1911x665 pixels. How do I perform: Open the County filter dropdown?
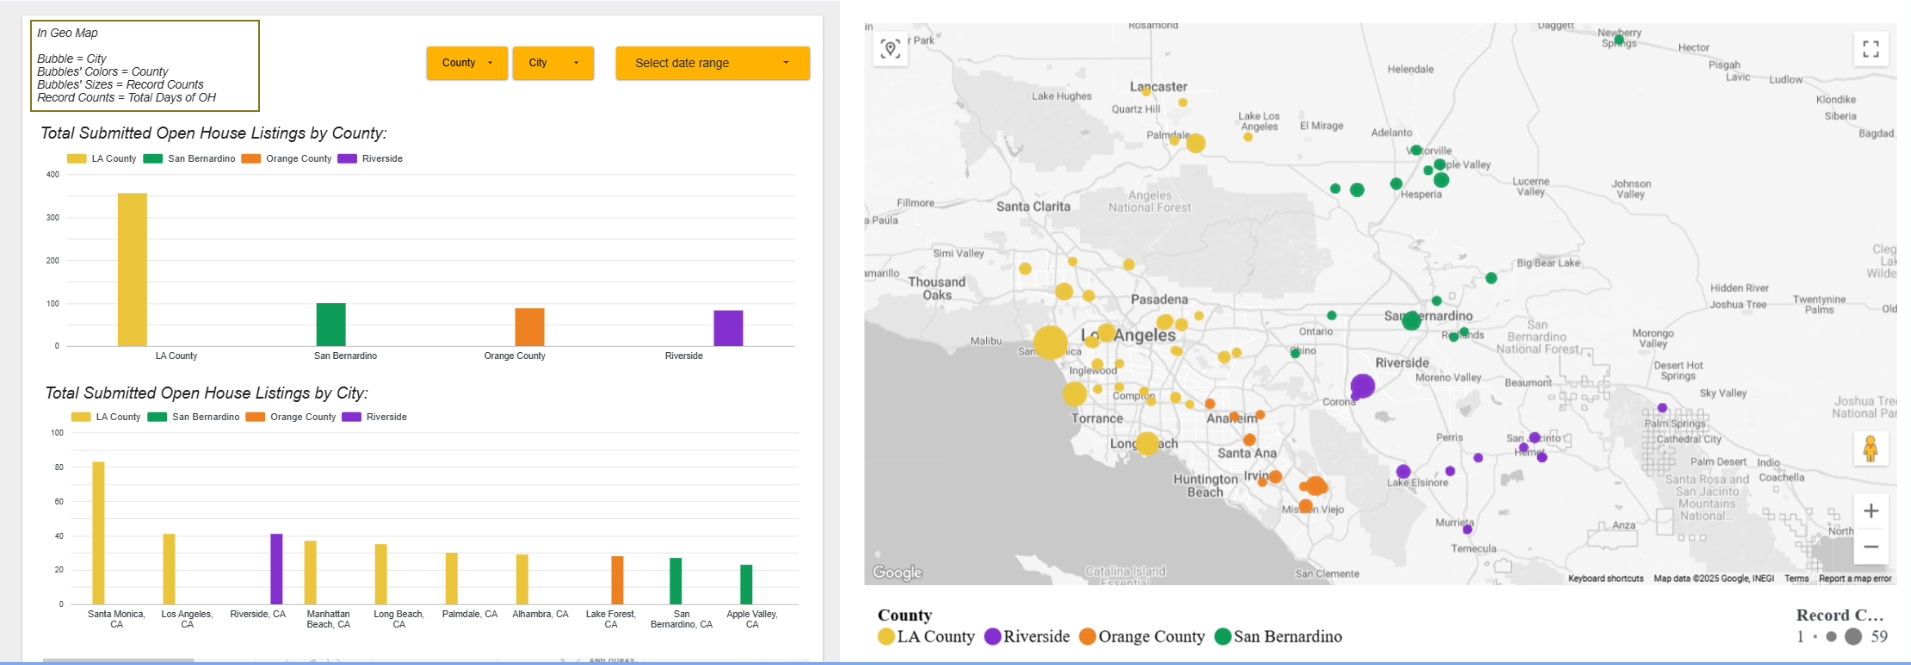(x=467, y=63)
